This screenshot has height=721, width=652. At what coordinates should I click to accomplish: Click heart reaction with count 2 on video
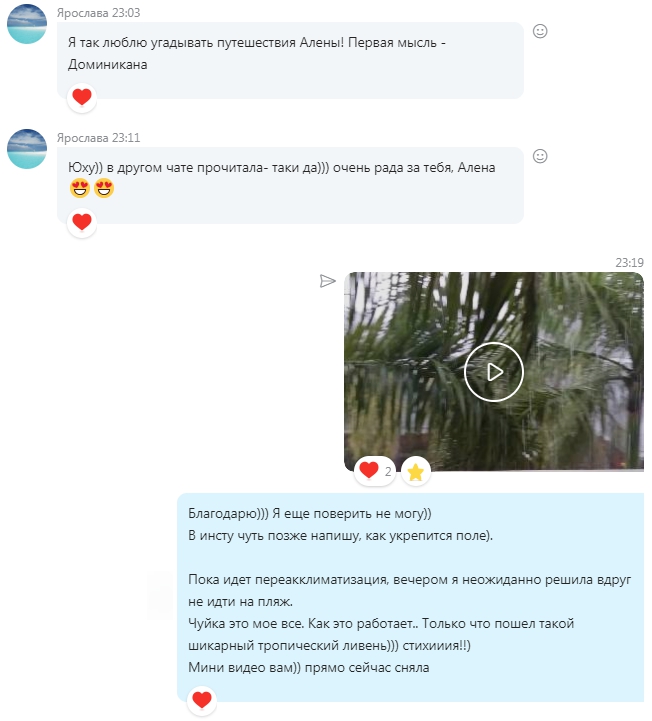[x=375, y=471]
